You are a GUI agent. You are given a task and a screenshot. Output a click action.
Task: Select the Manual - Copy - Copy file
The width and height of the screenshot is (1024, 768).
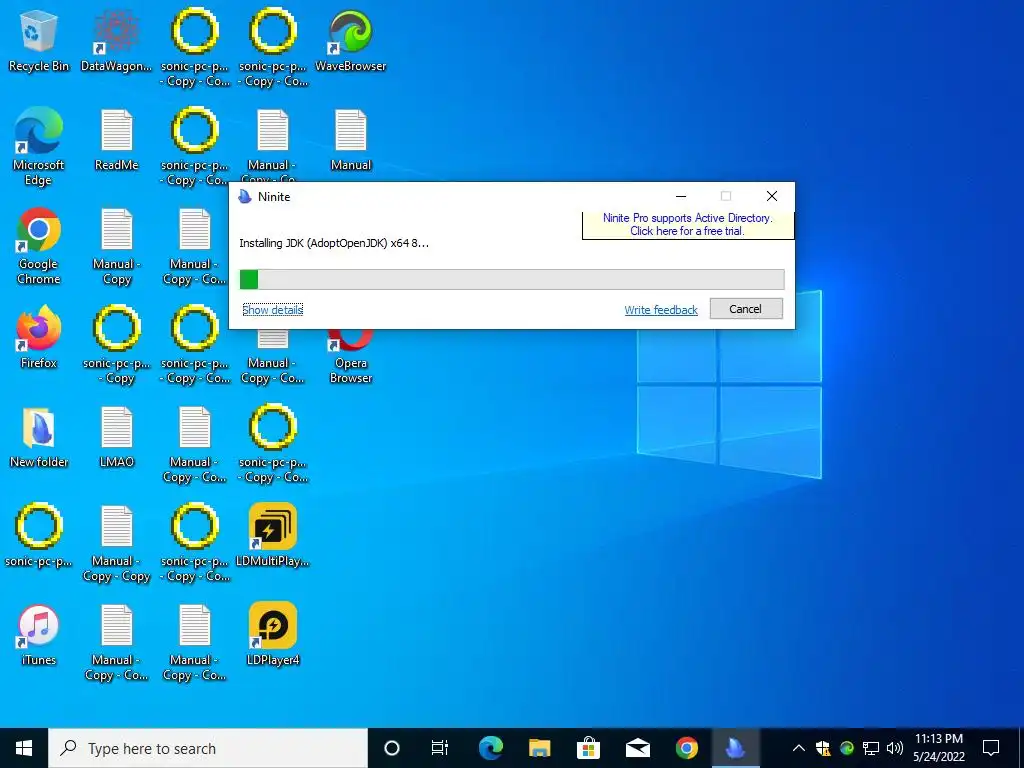(116, 543)
